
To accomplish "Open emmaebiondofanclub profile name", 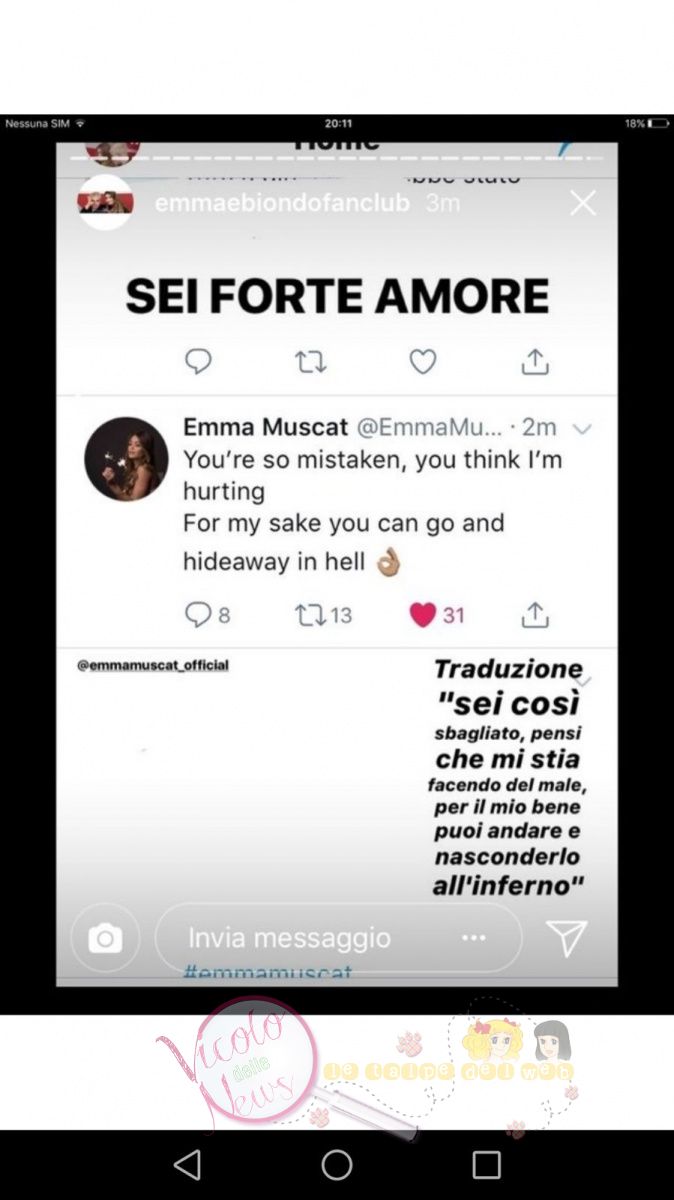I will (x=283, y=204).
